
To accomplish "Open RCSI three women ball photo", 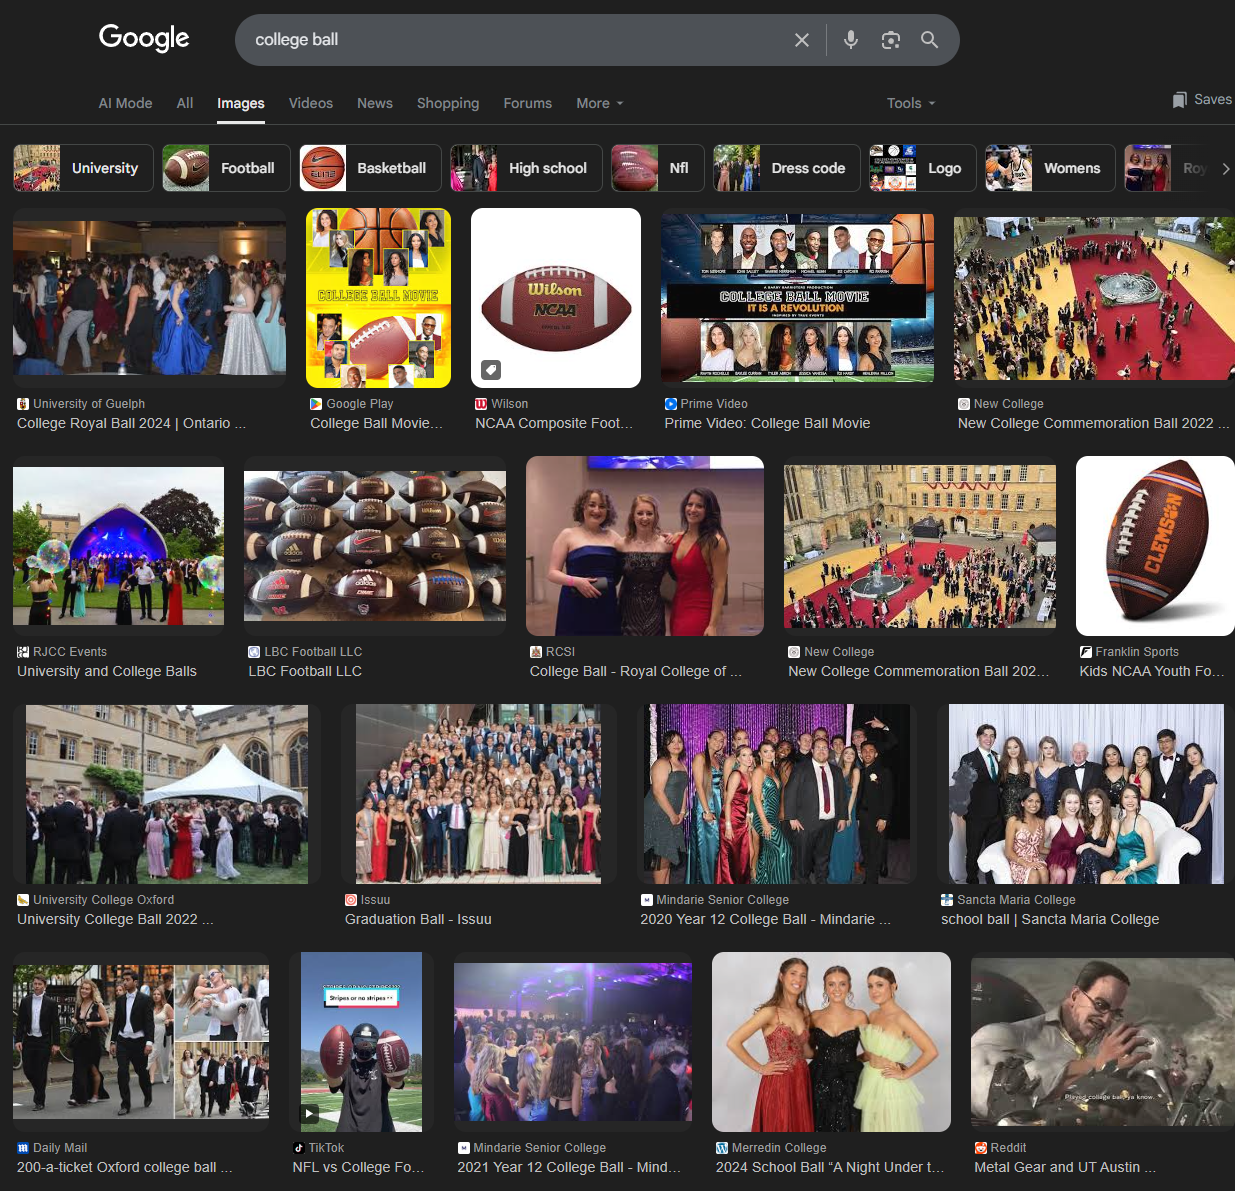I will 645,546.
